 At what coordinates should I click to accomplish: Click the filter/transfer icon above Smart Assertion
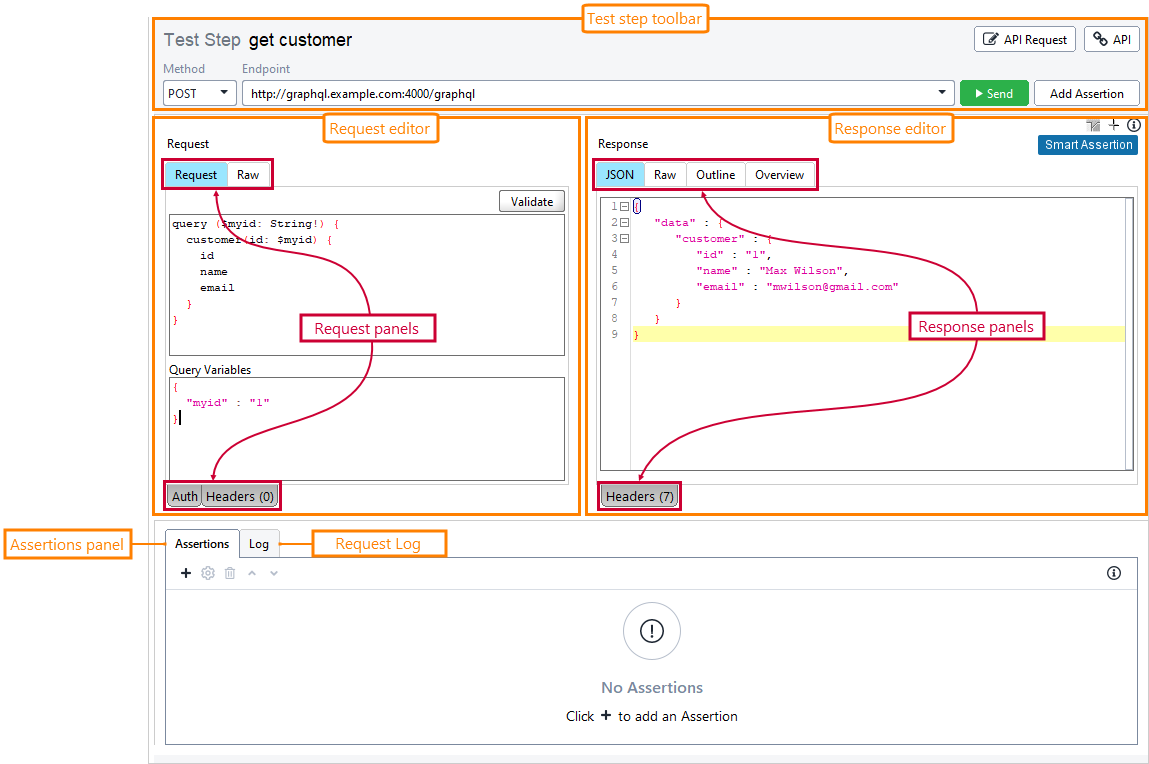1093,125
